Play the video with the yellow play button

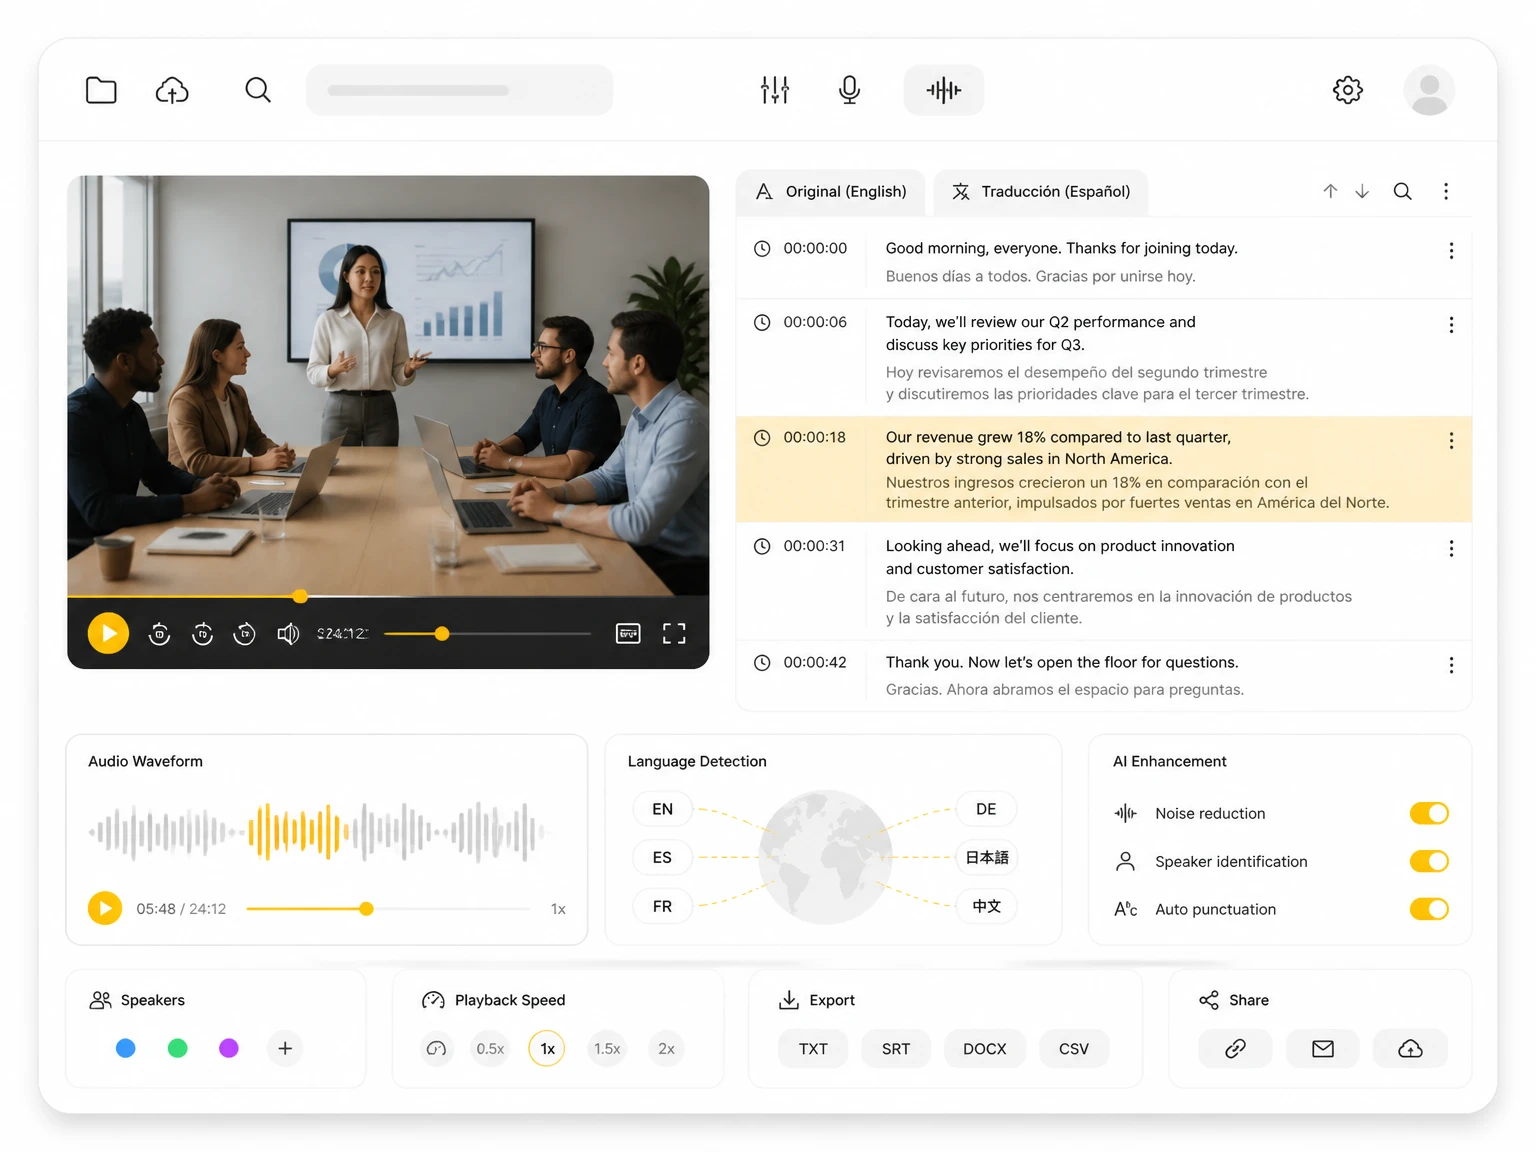pos(108,633)
